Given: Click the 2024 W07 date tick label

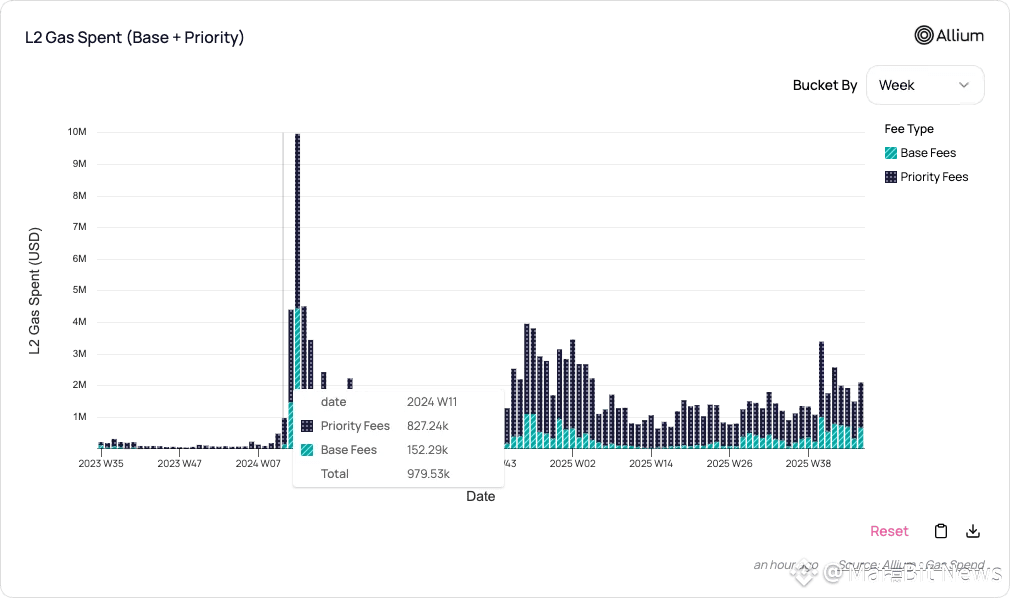Looking at the screenshot, I should pyautogui.click(x=258, y=463).
